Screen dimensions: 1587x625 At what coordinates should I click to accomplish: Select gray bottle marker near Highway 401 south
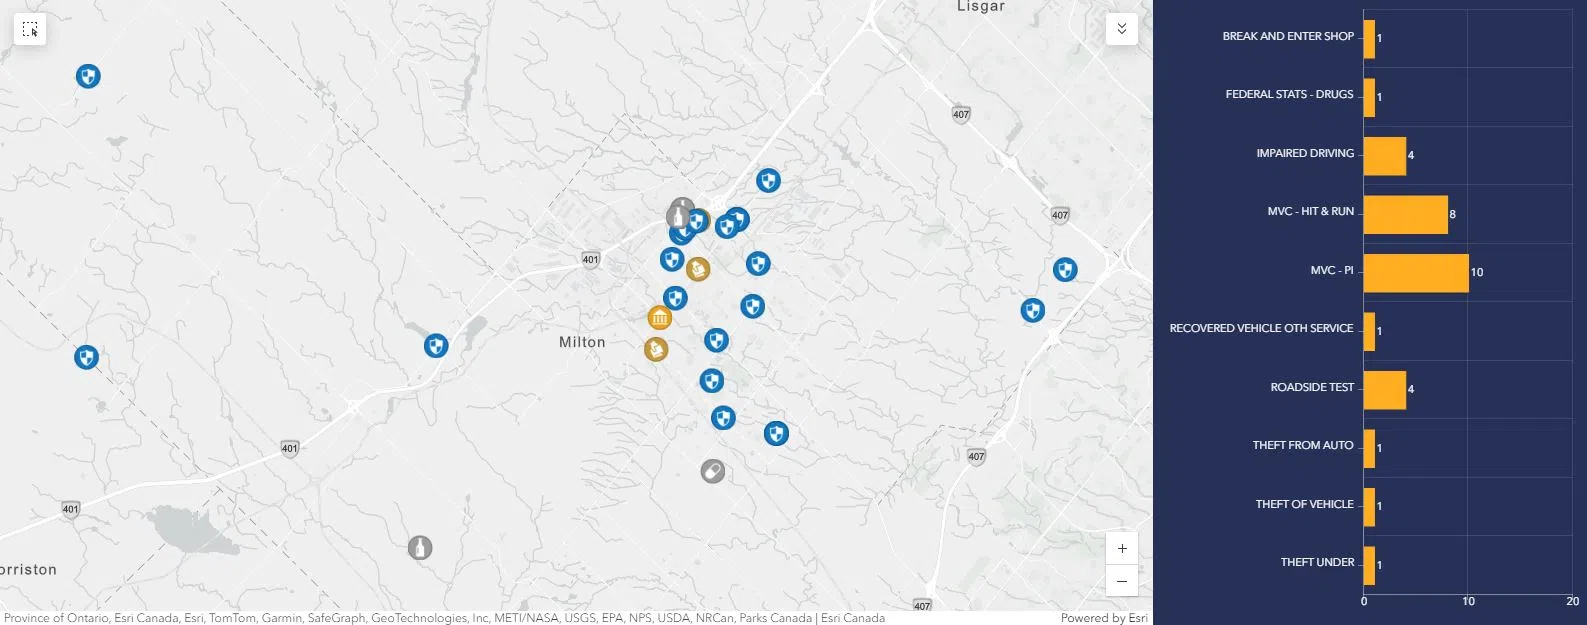pyautogui.click(x=420, y=547)
